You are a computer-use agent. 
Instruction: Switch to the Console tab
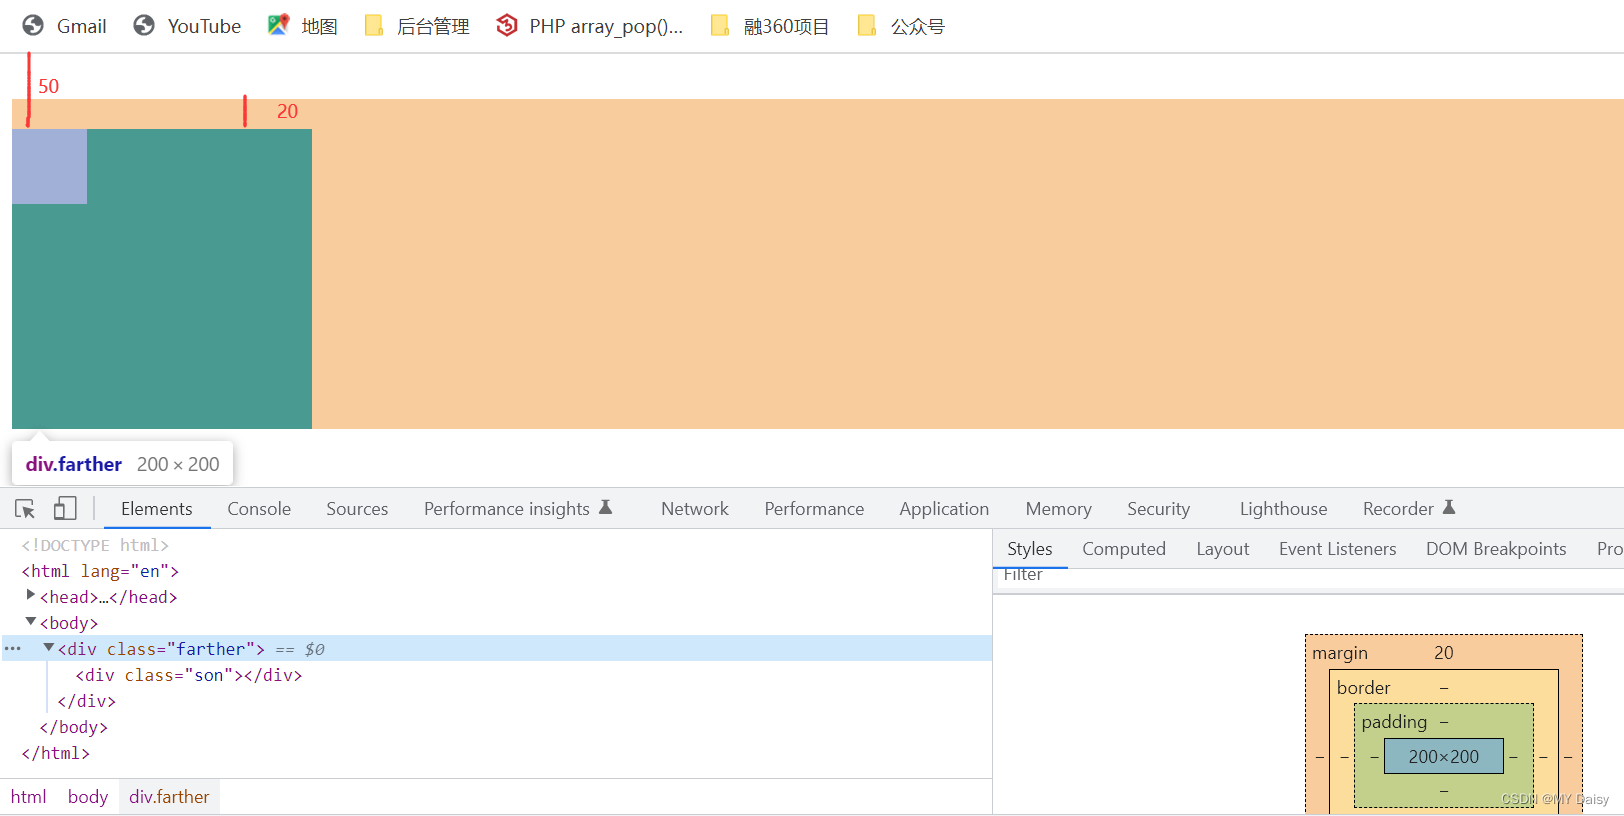pos(259,509)
